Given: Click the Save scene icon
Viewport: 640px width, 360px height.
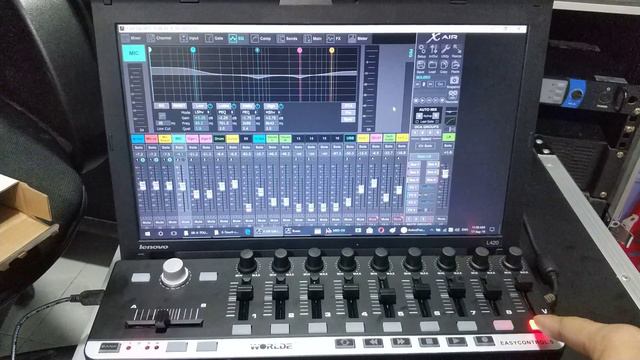Looking at the screenshot, I should click(422, 66).
